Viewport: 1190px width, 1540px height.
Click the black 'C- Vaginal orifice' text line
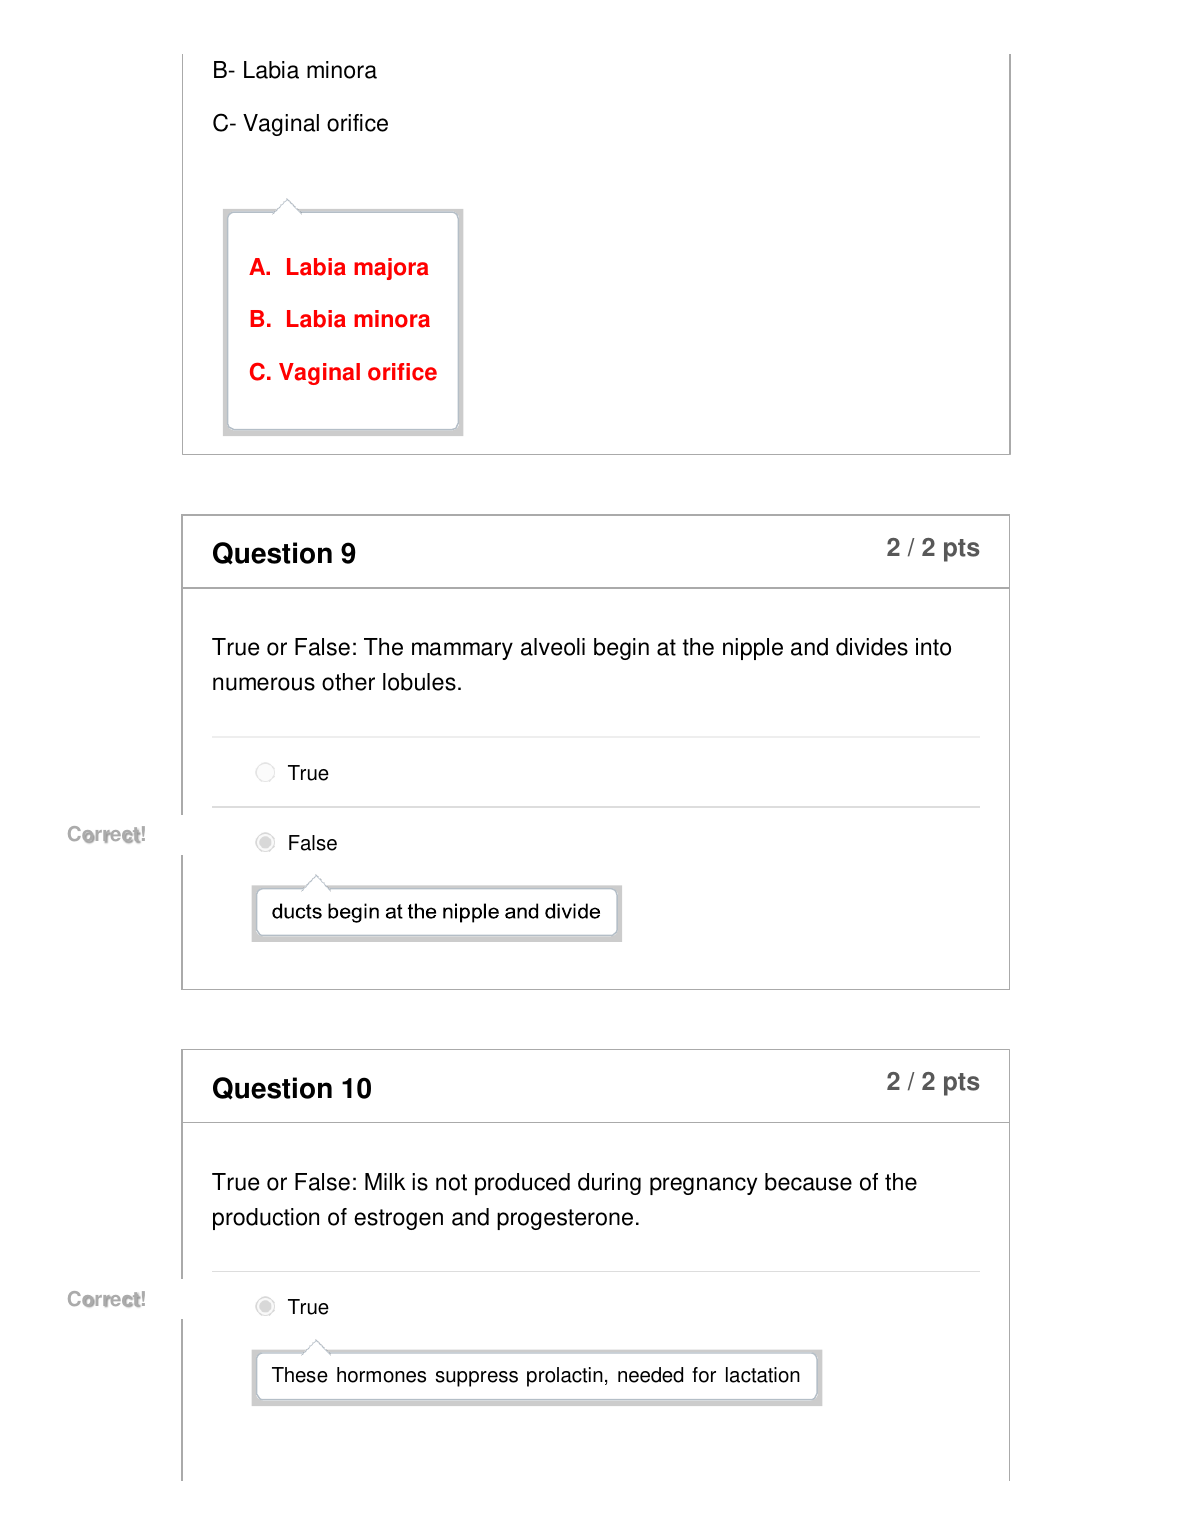pos(301,124)
